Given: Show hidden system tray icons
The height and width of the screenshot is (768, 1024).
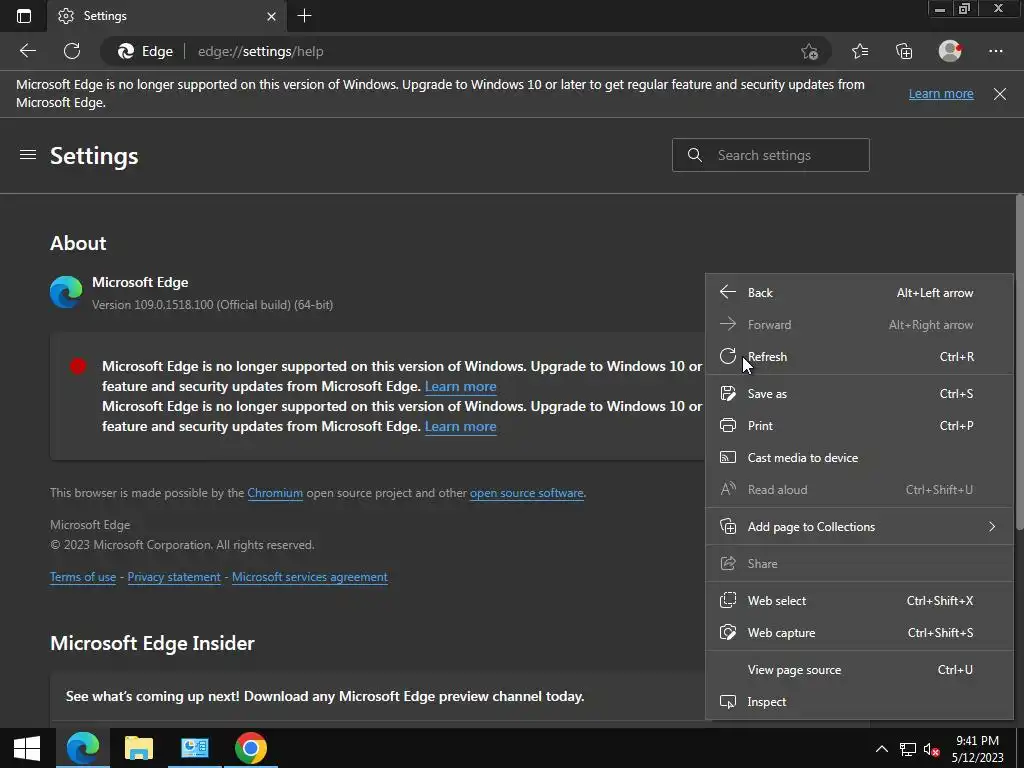Looking at the screenshot, I should pyautogui.click(x=882, y=749).
